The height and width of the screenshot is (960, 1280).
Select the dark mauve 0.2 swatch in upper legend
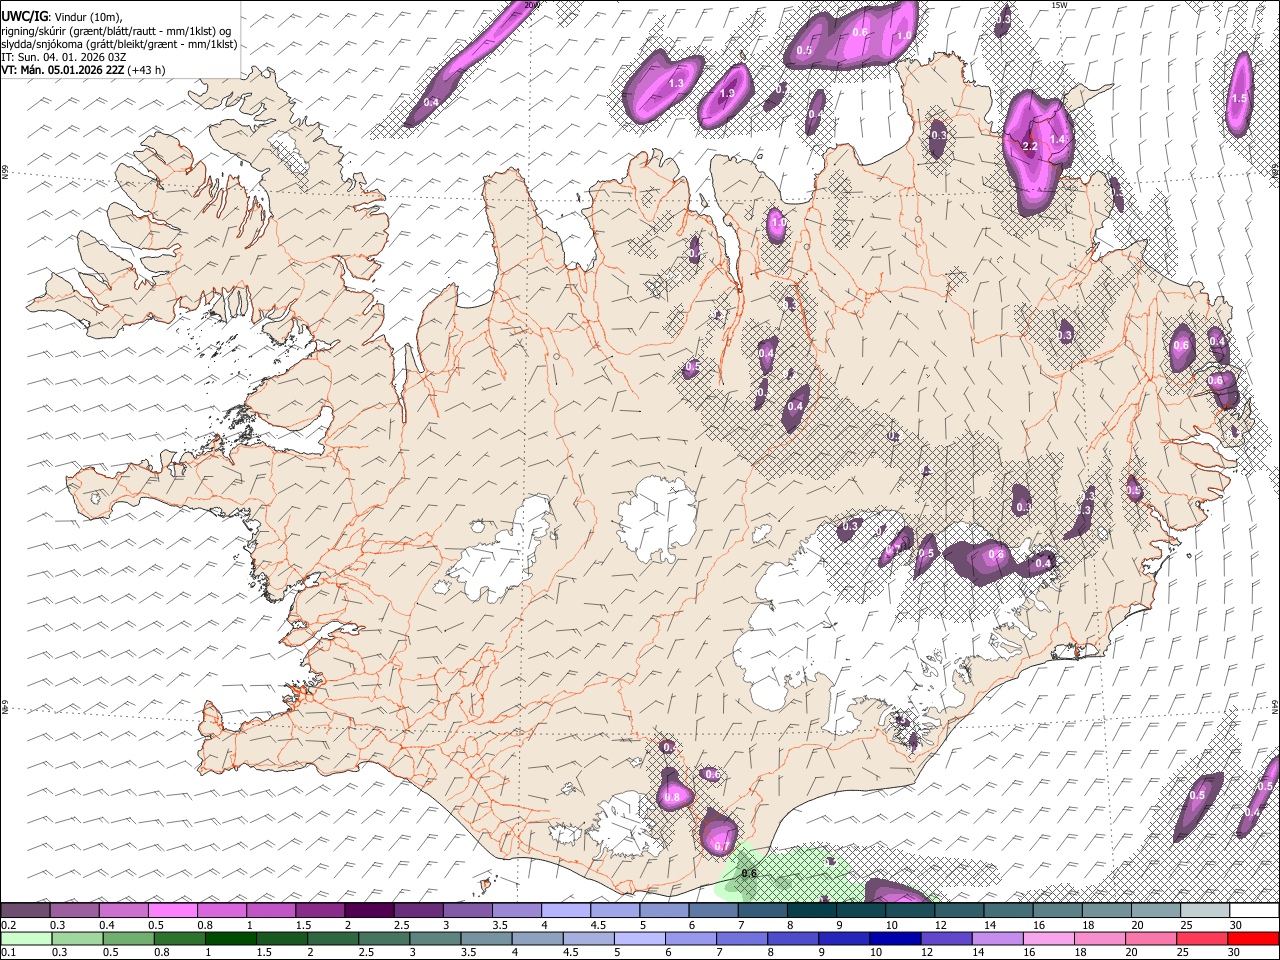[25, 910]
